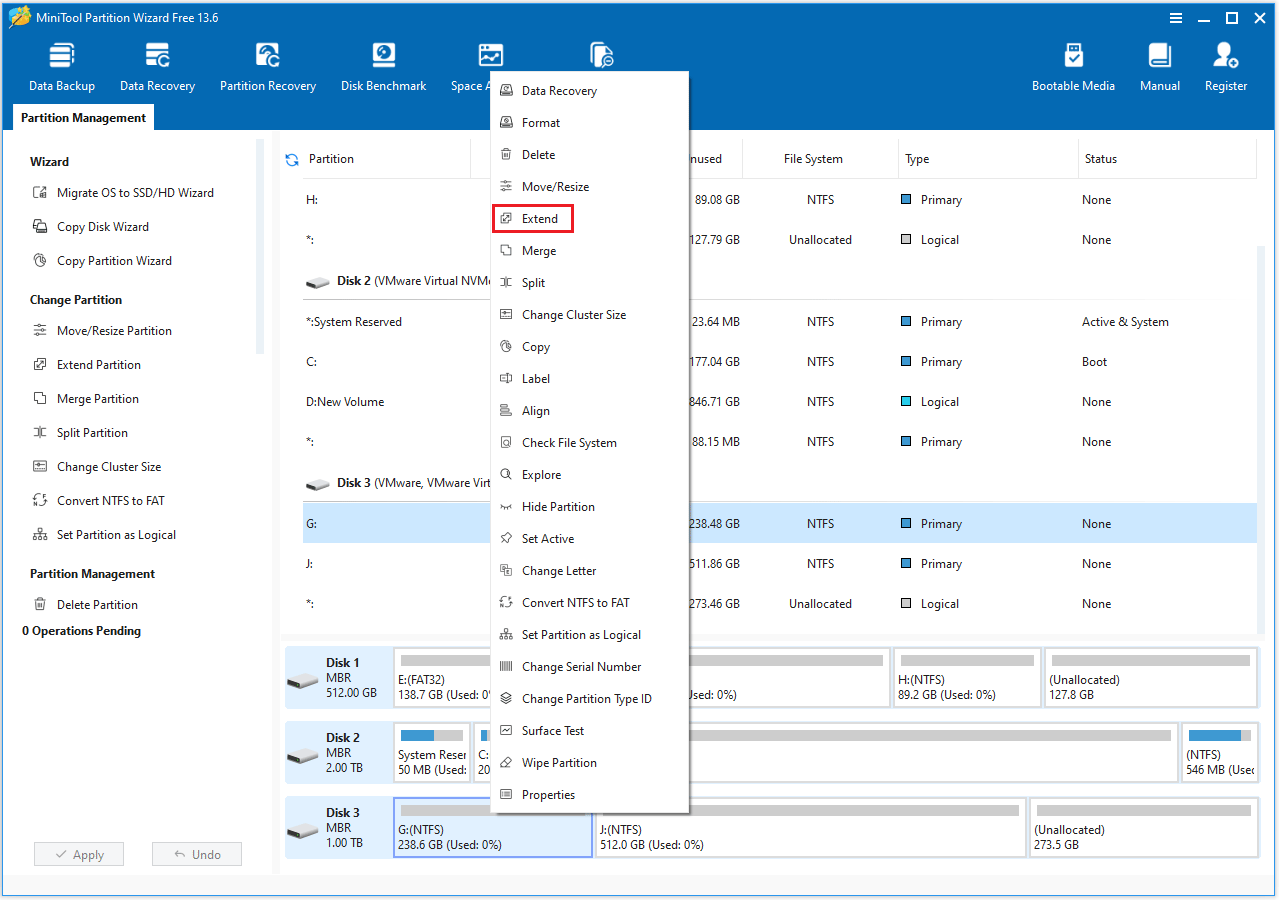Switch to the Partition Management tab
Viewport: 1281px width, 900px height.
coord(83,117)
